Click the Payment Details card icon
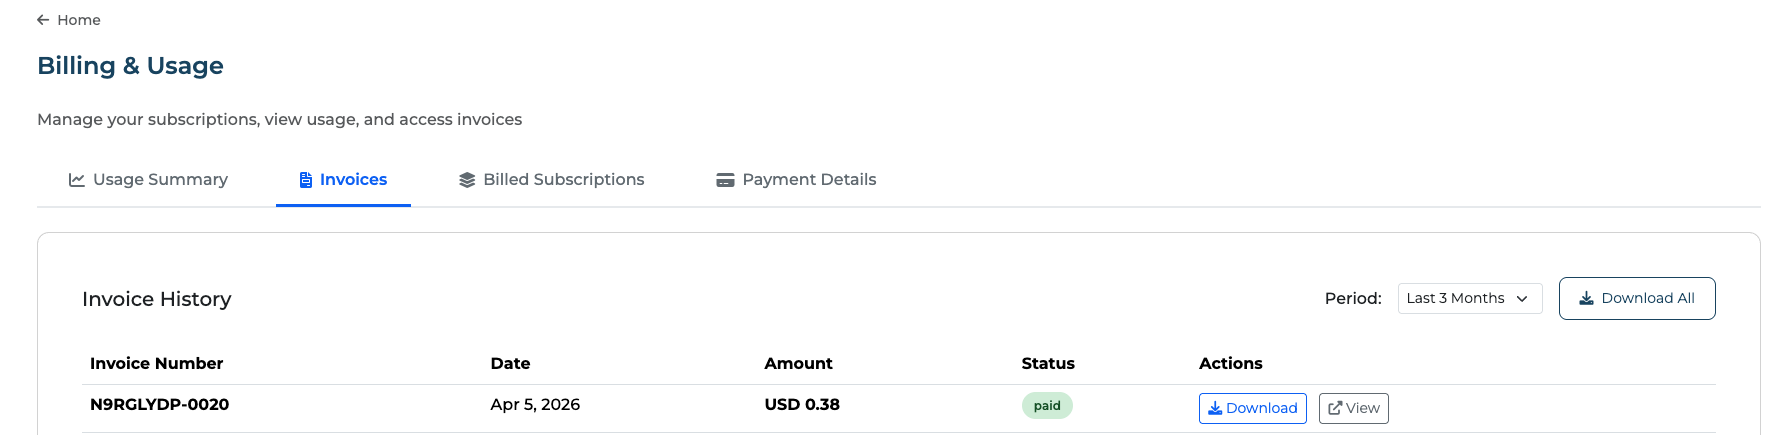 [x=725, y=180]
